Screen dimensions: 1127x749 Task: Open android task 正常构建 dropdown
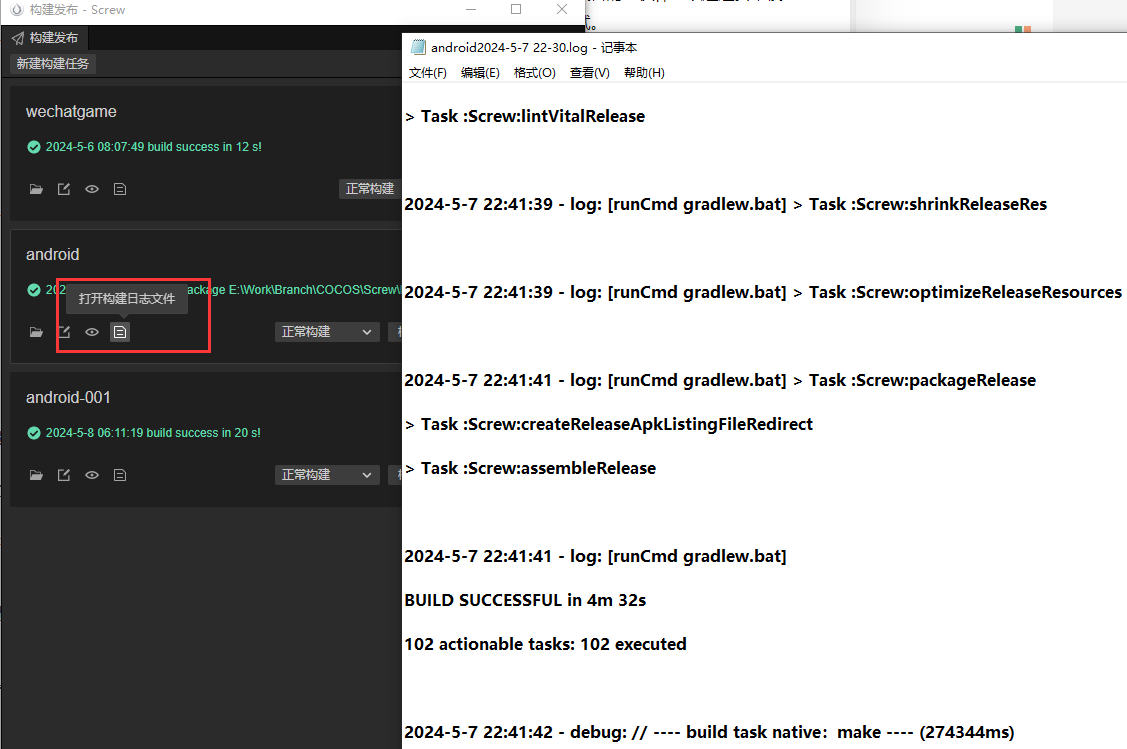(327, 331)
